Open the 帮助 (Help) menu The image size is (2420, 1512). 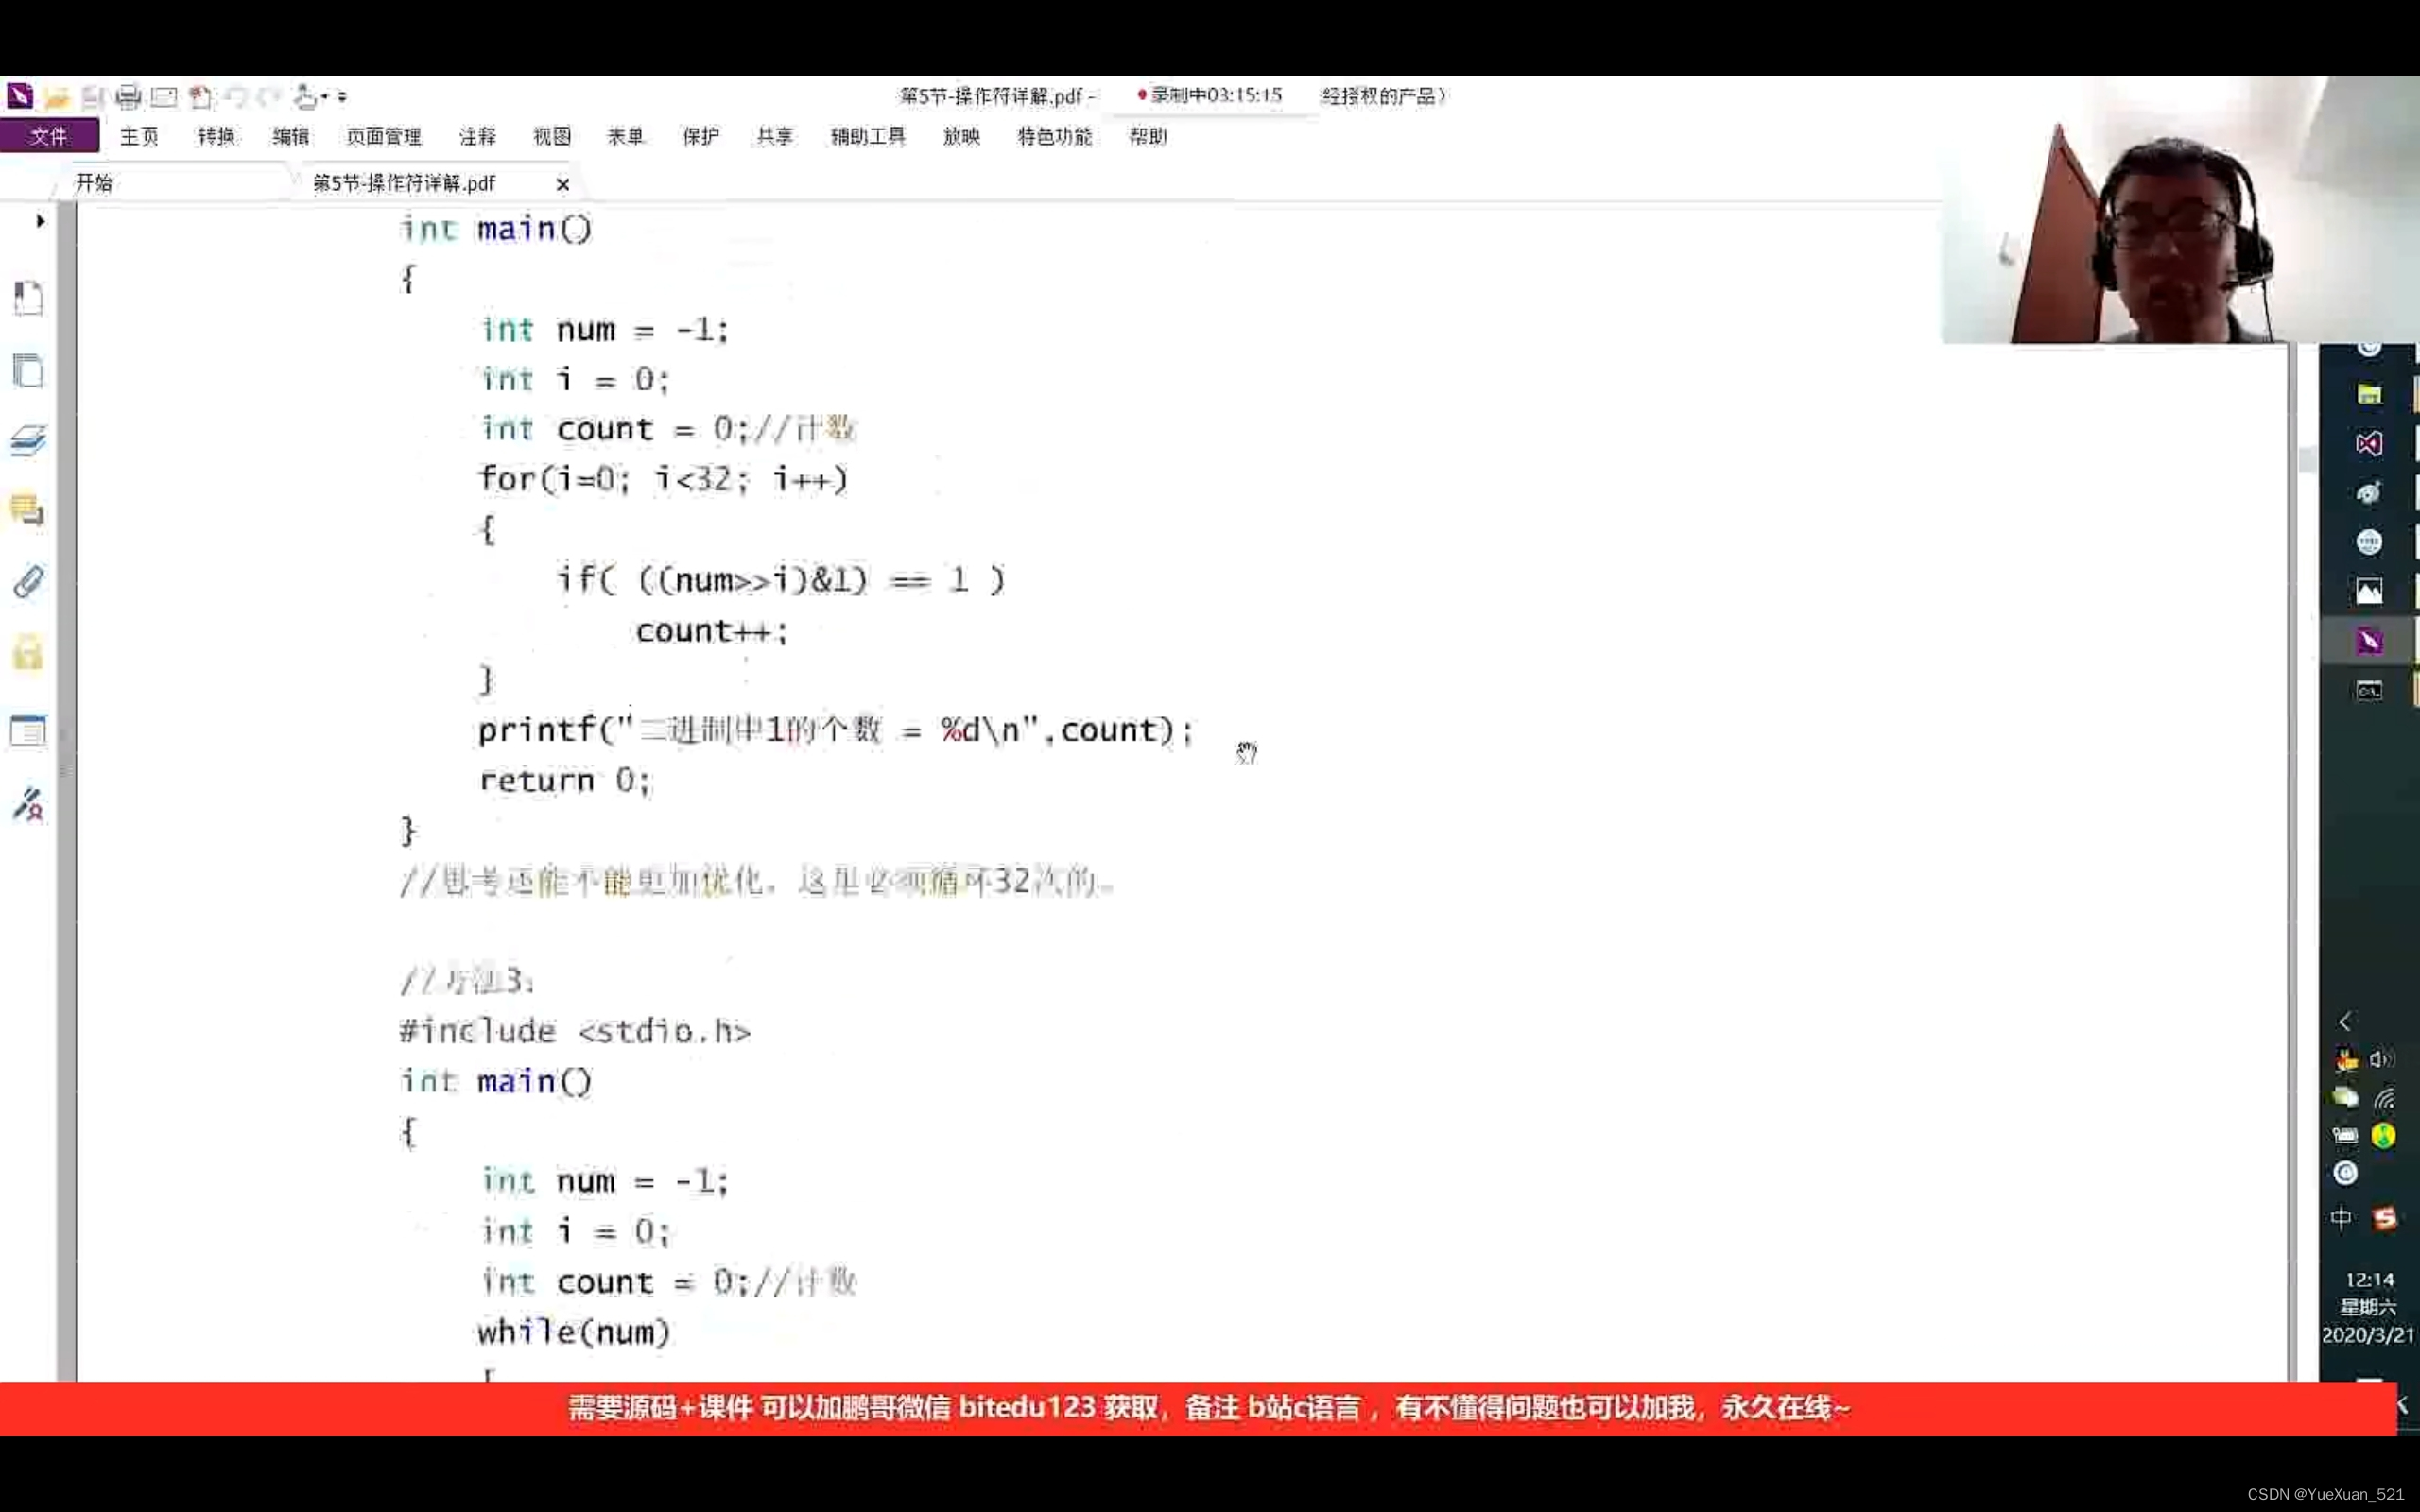[x=1149, y=136]
